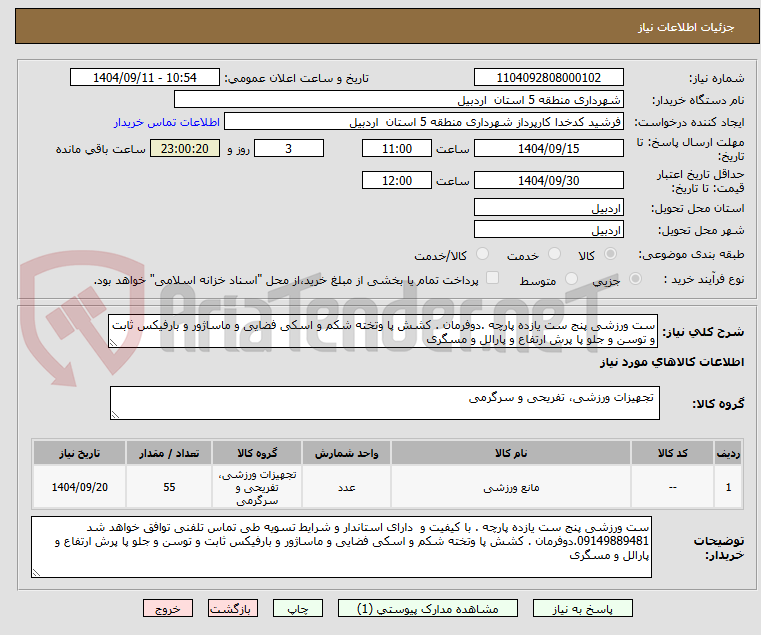Click the چاپ print button

[x=298, y=608]
